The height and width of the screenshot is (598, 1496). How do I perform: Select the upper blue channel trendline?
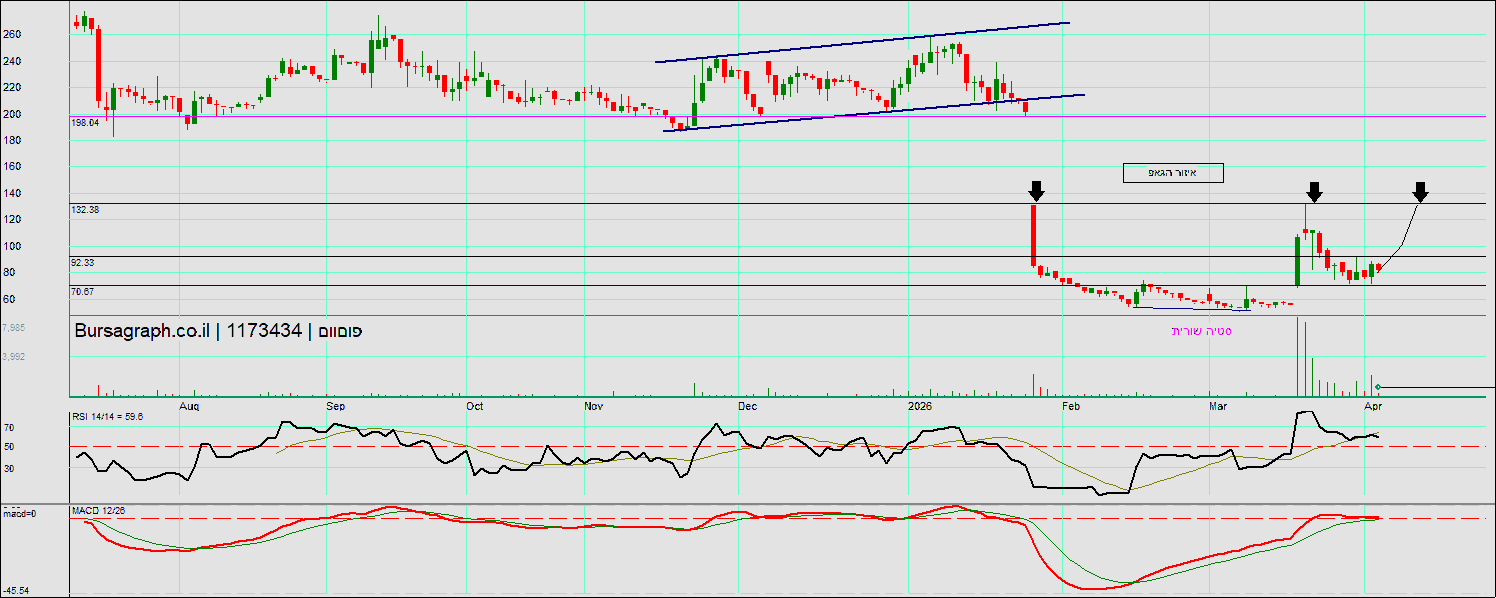(860, 42)
